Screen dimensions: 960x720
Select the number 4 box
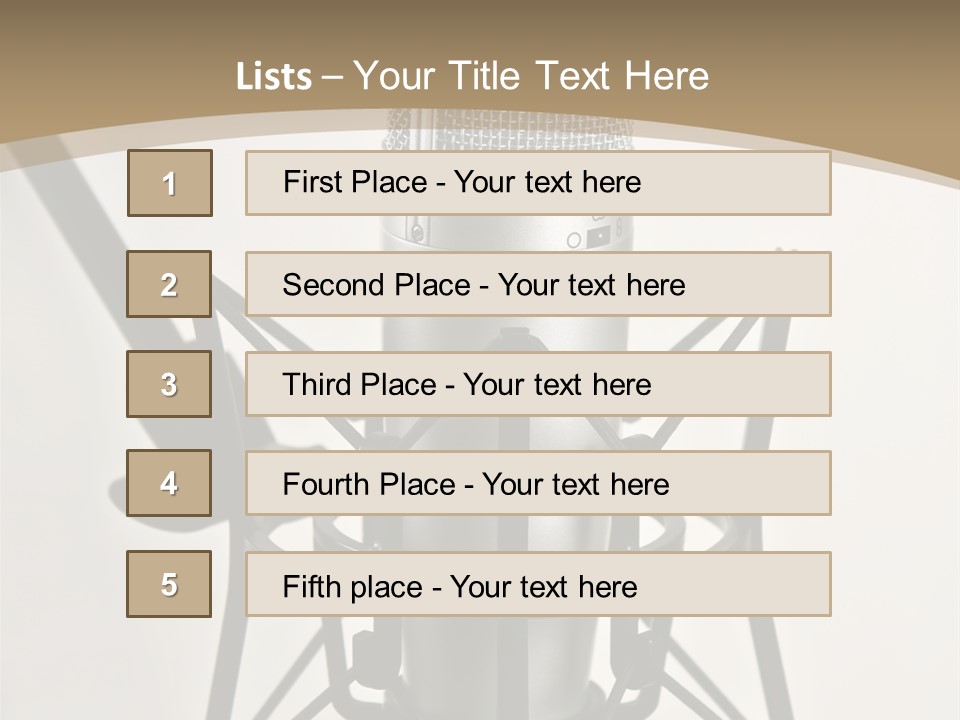169,483
